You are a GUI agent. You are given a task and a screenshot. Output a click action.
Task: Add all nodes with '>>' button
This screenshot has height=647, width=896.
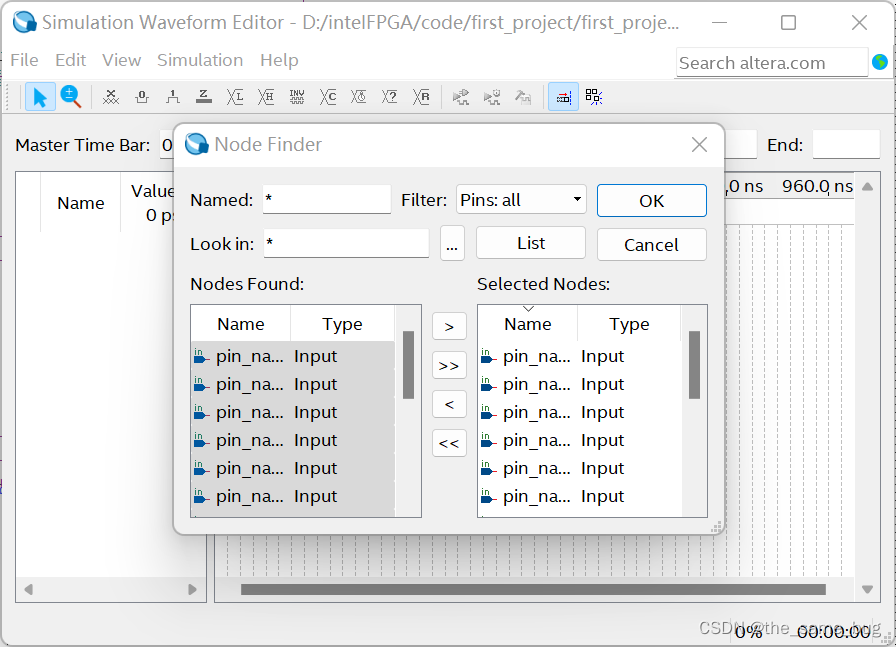[x=449, y=365]
